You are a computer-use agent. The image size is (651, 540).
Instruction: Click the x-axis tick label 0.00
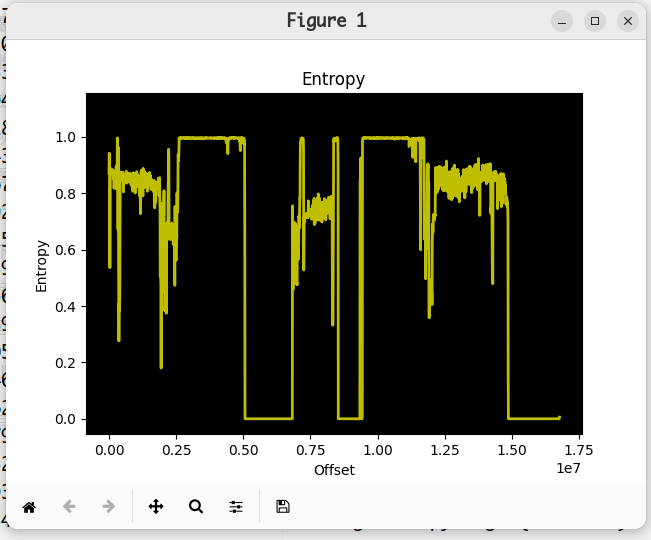[x=110, y=450]
